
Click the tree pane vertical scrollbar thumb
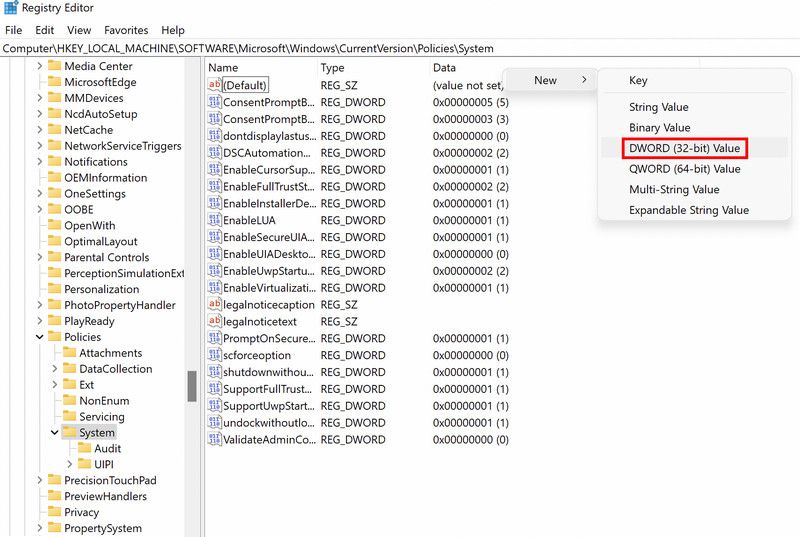point(191,386)
